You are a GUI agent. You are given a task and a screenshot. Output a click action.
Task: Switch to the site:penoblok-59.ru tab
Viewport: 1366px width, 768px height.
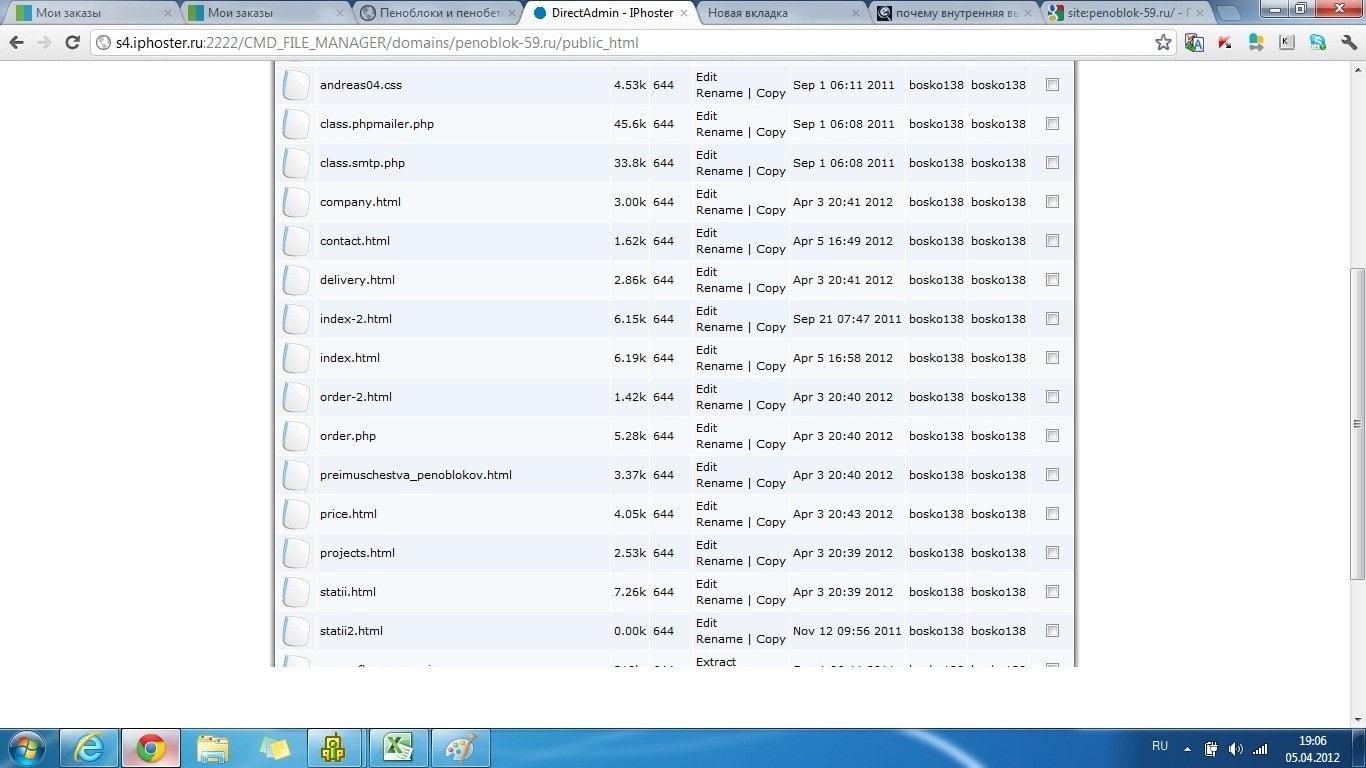[1124, 13]
